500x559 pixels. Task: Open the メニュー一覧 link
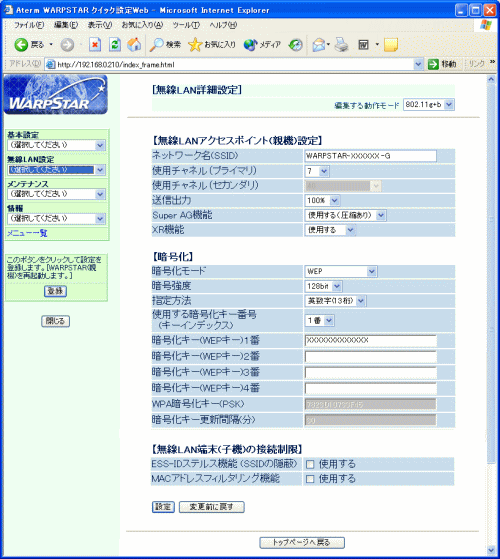(x=27, y=234)
